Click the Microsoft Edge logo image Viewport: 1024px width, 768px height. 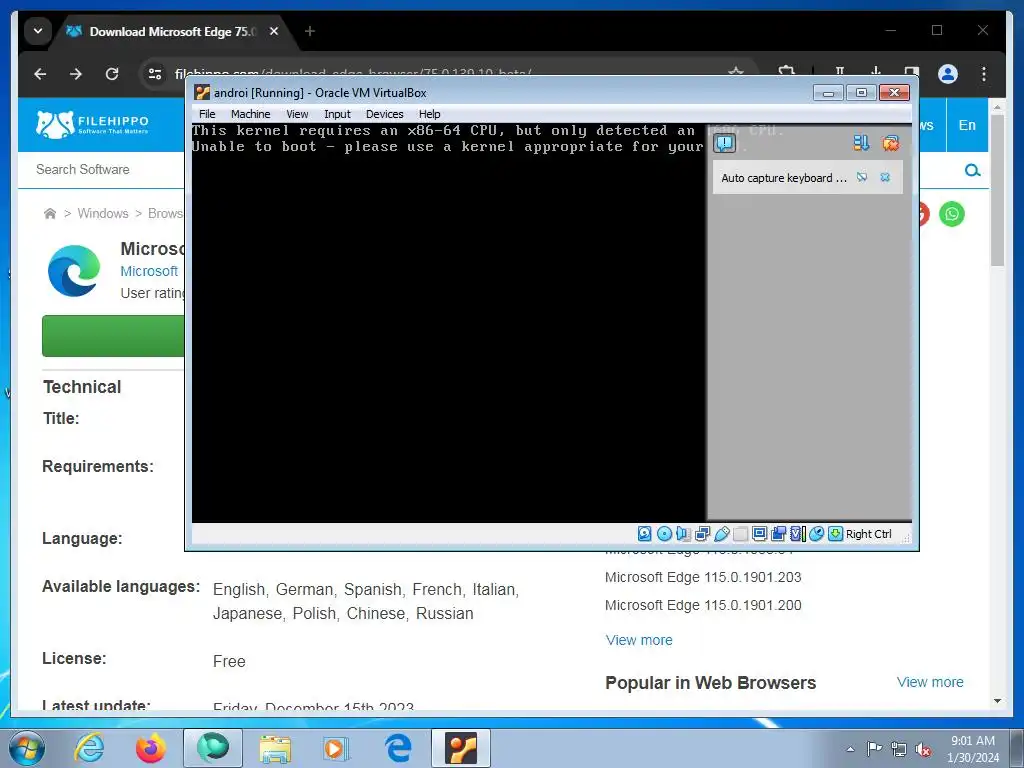[x=74, y=270]
